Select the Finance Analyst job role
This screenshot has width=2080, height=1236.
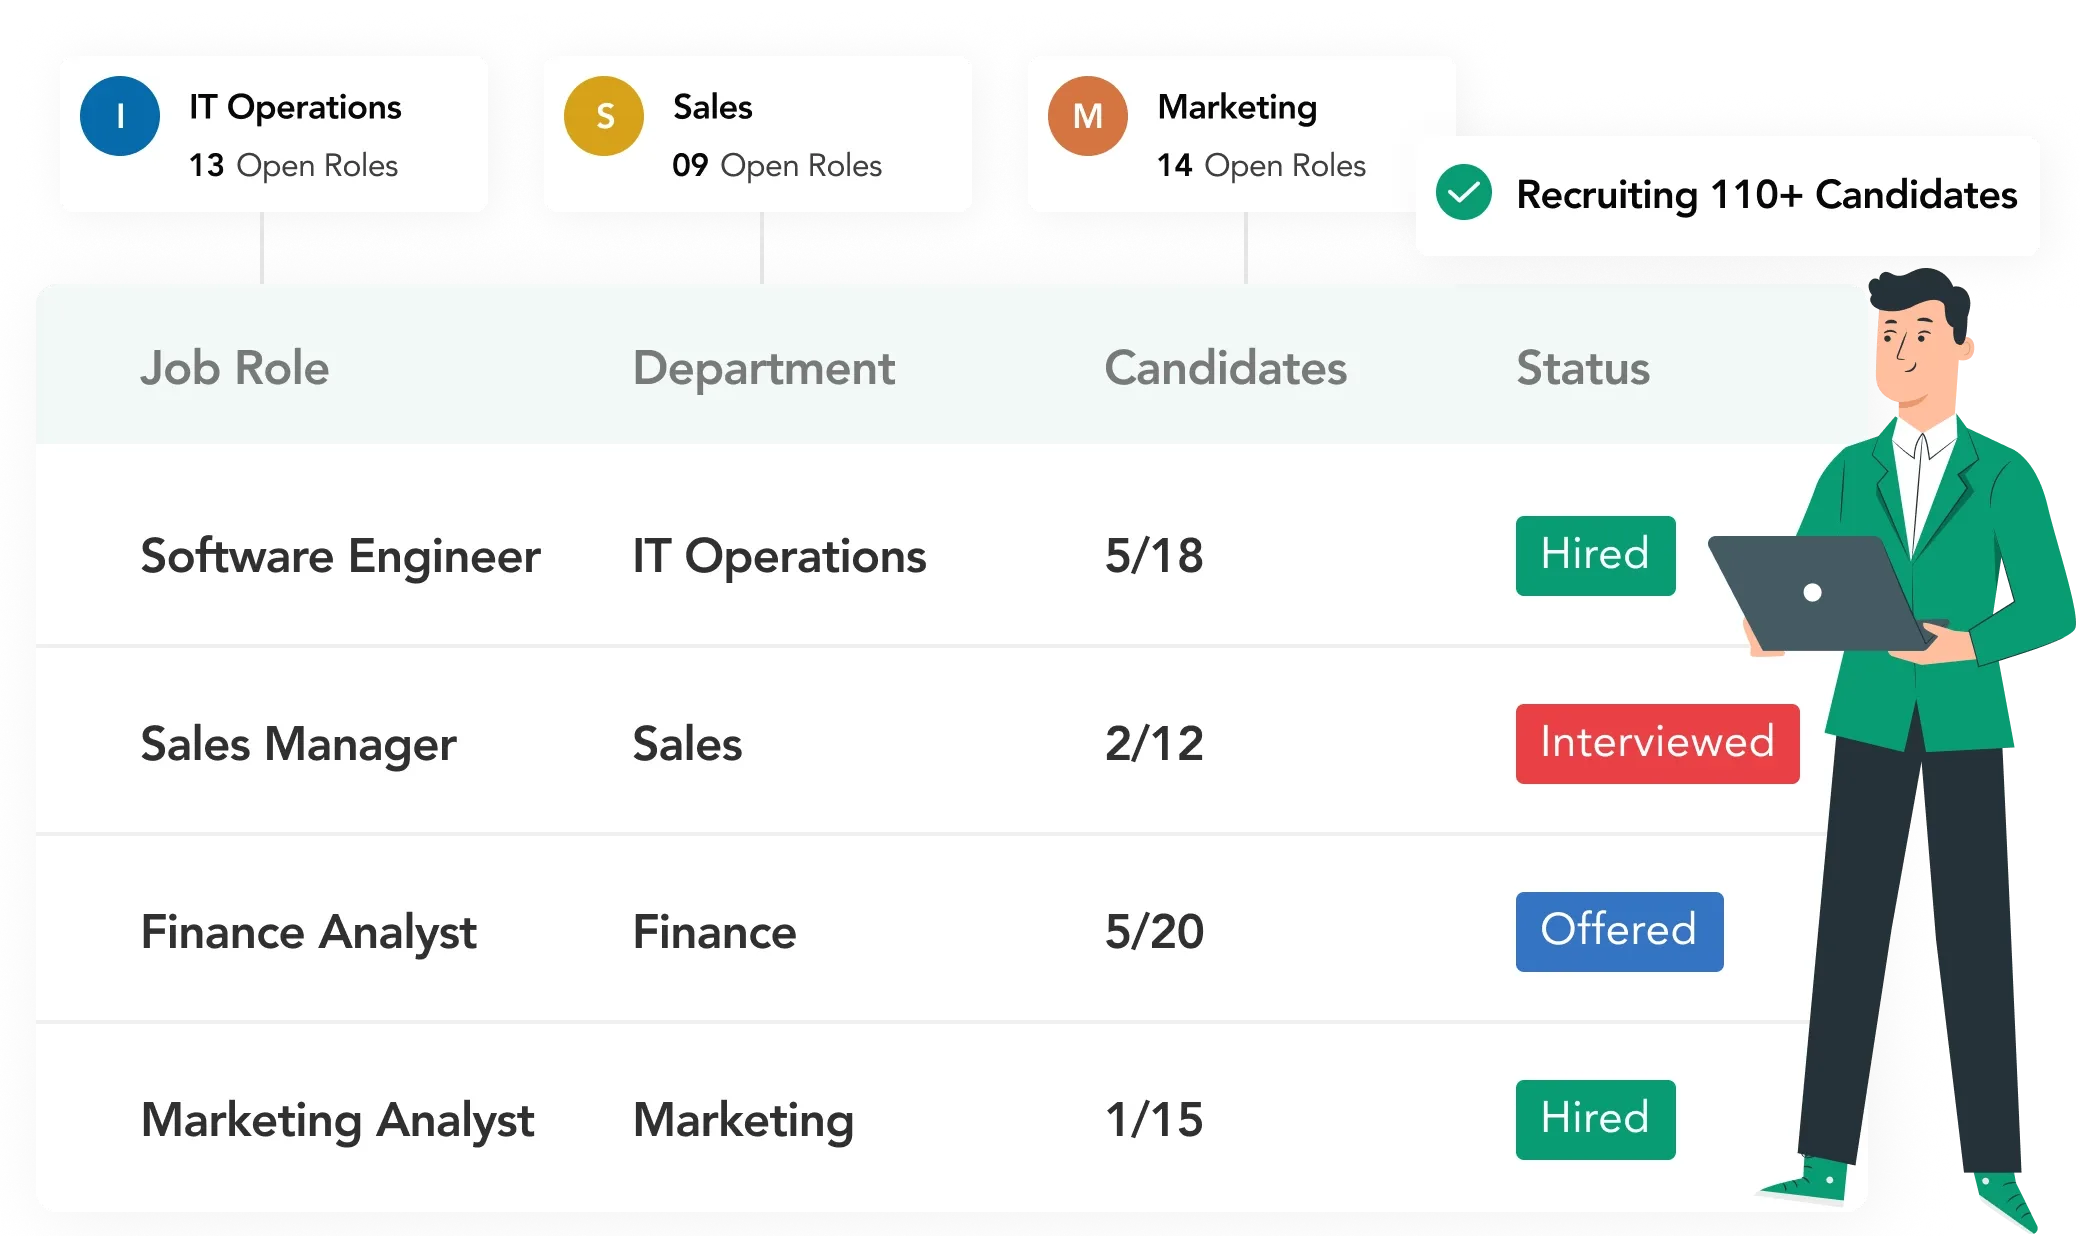tap(309, 933)
